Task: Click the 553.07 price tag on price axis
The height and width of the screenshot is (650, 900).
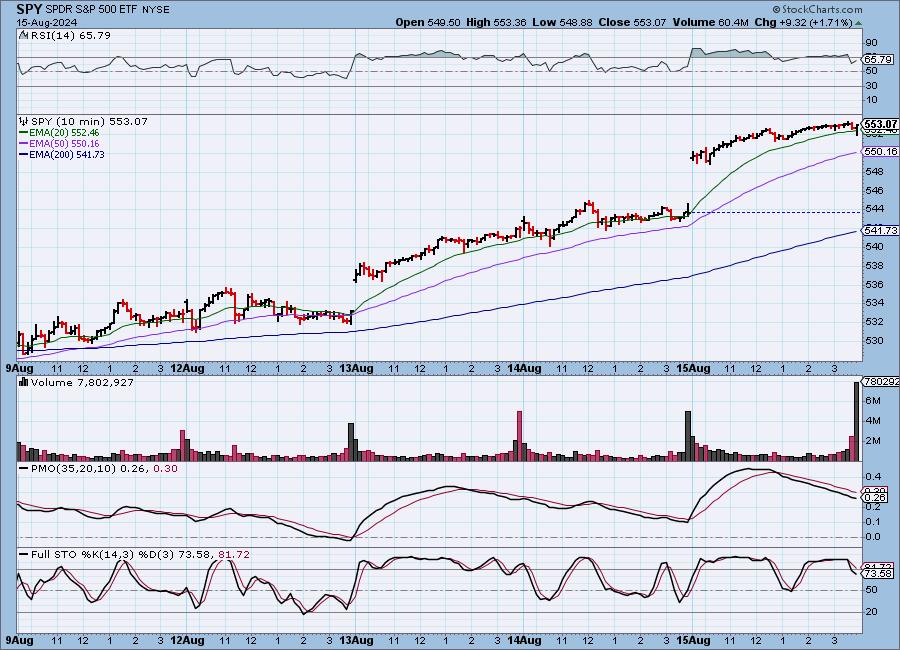Action: (880, 124)
